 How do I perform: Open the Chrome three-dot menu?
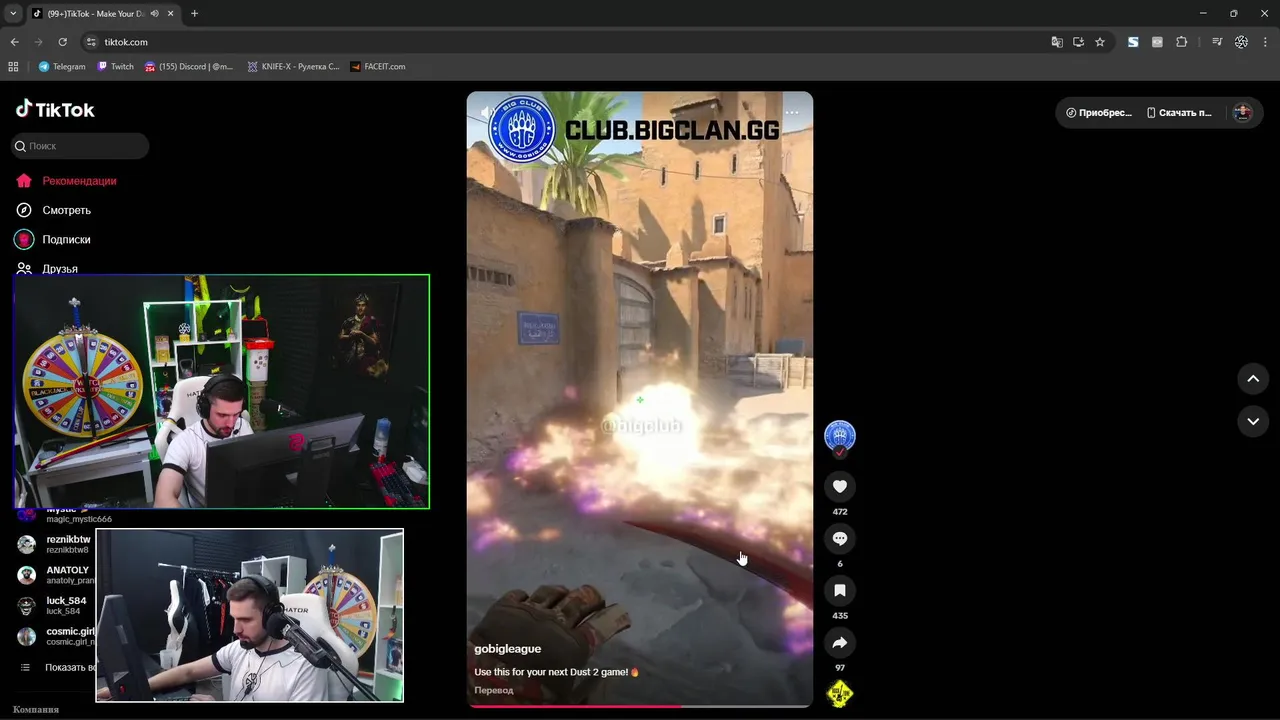[1265, 42]
